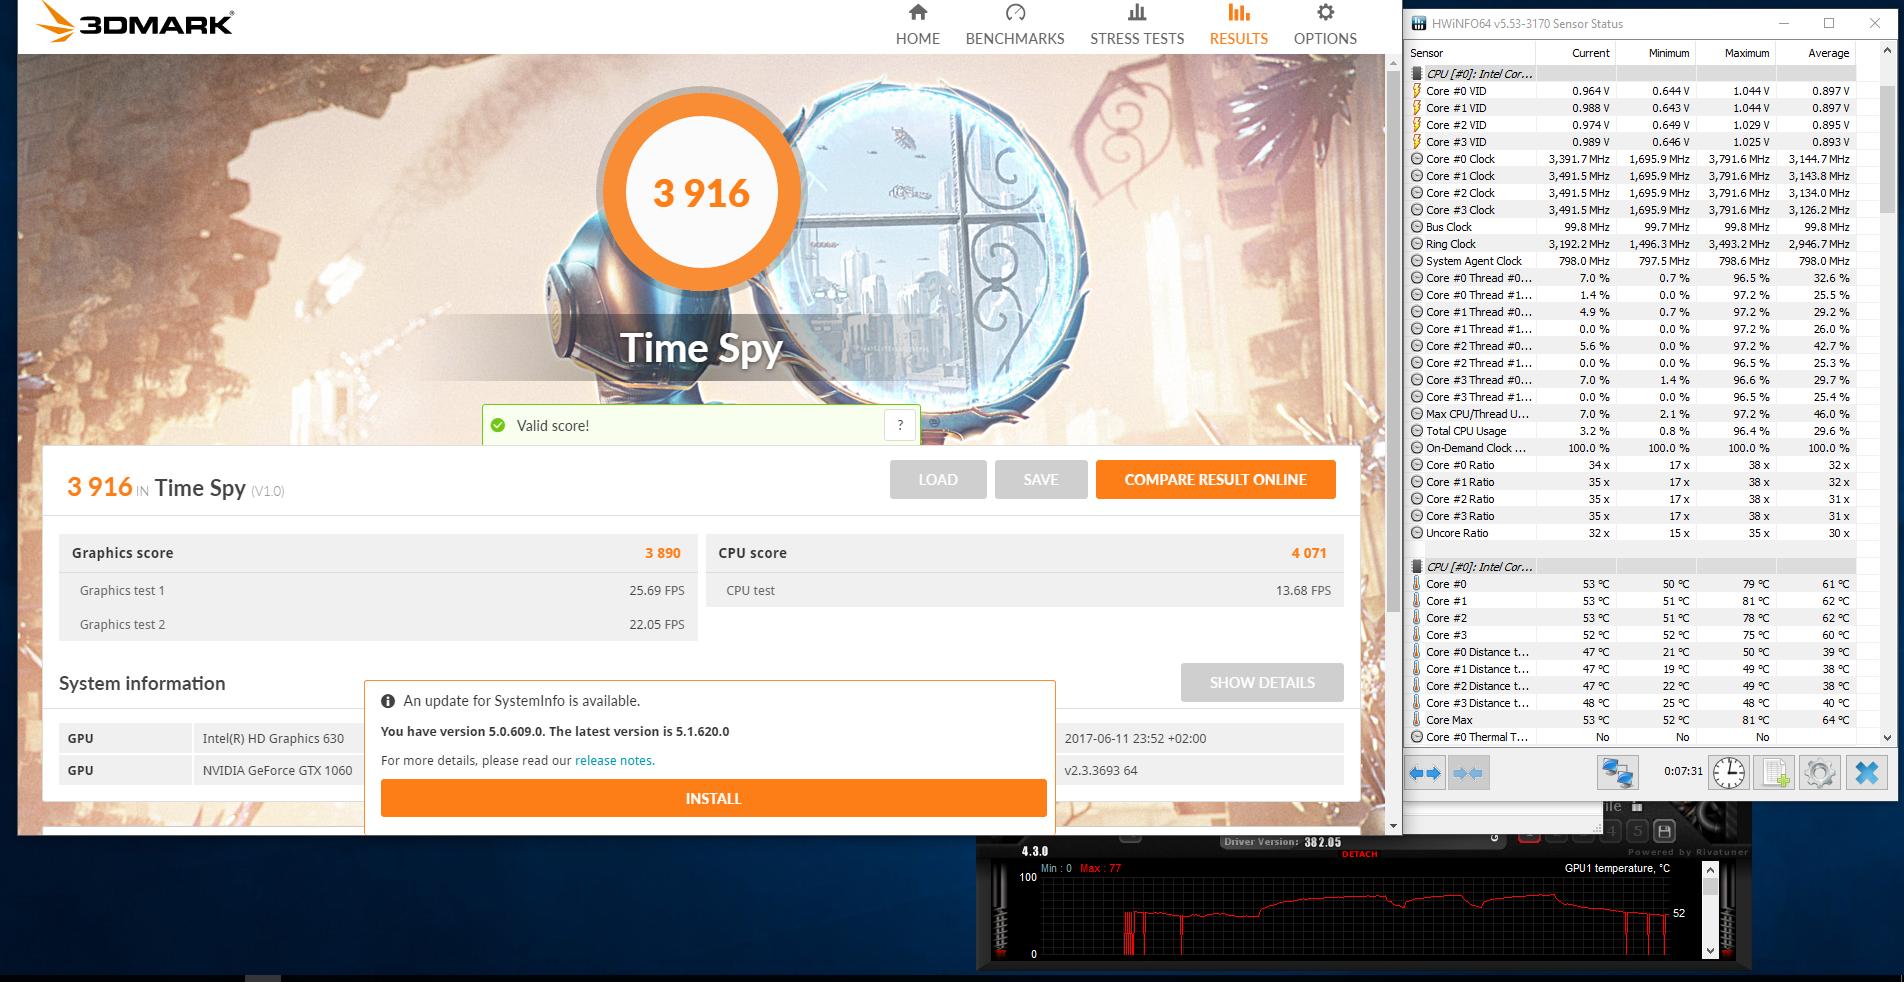The height and width of the screenshot is (982, 1904).
Task: Click the green Valid score checkmark icon
Action: pos(498,425)
